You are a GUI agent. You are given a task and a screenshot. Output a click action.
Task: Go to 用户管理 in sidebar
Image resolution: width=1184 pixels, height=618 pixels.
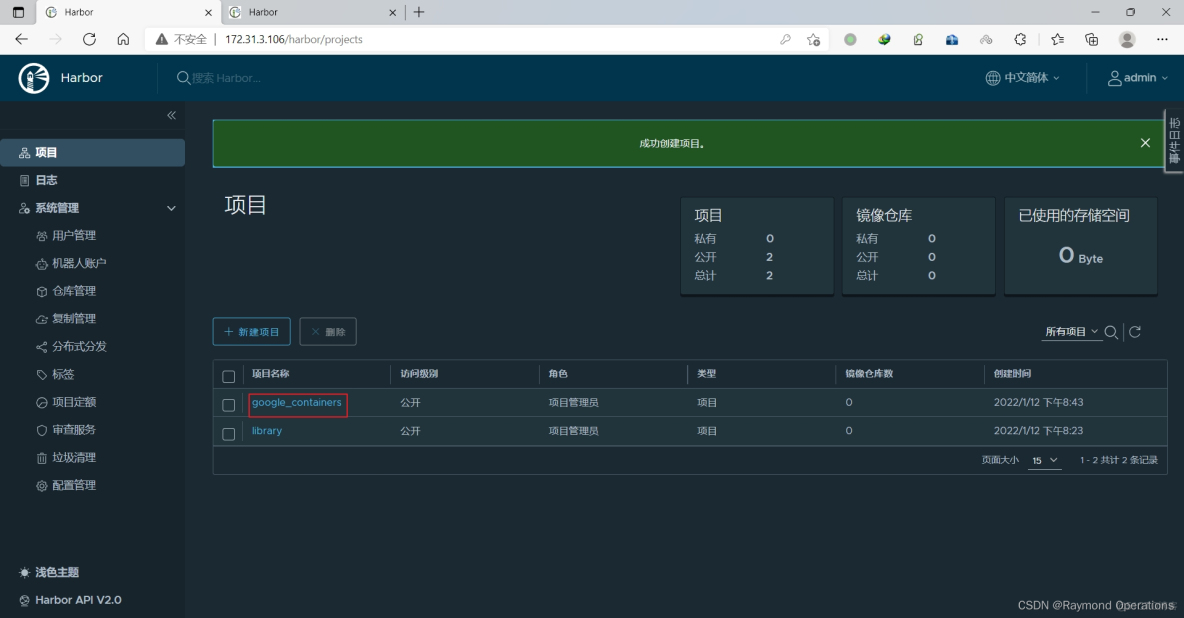tap(73, 236)
